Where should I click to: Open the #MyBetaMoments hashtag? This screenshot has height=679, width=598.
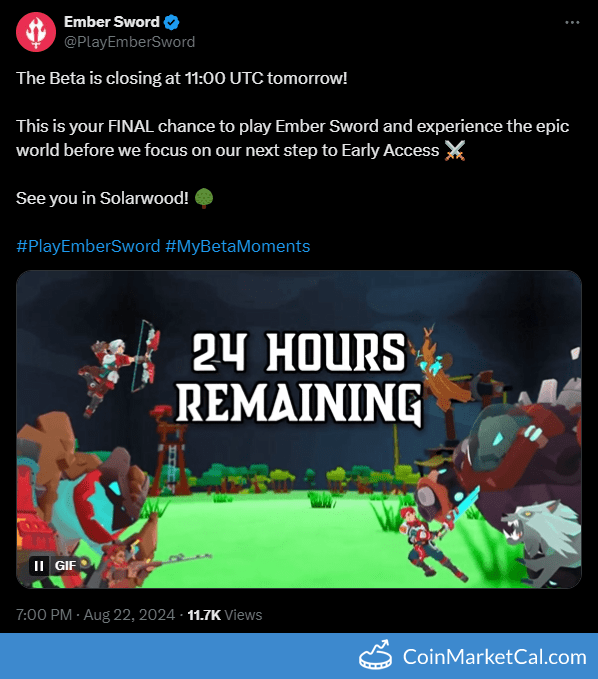click(238, 246)
